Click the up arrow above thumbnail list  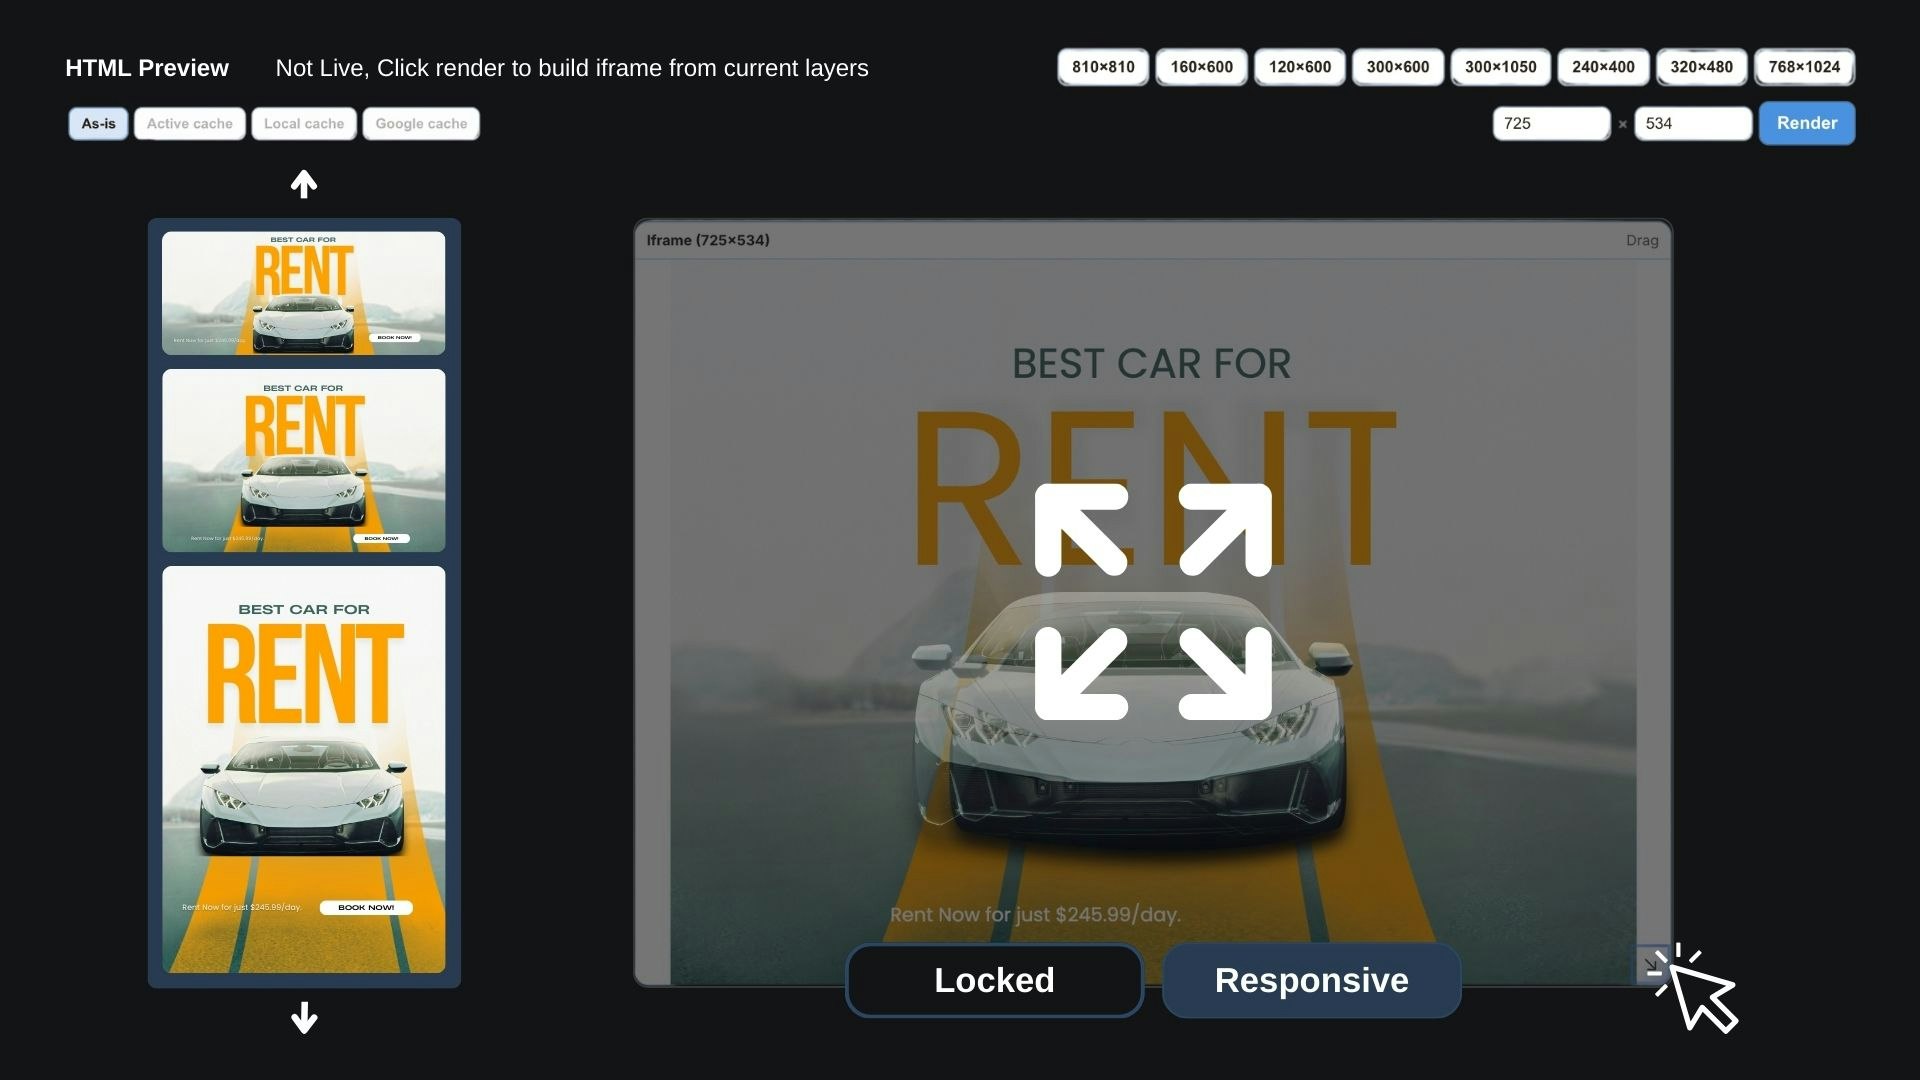(x=304, y=184)
